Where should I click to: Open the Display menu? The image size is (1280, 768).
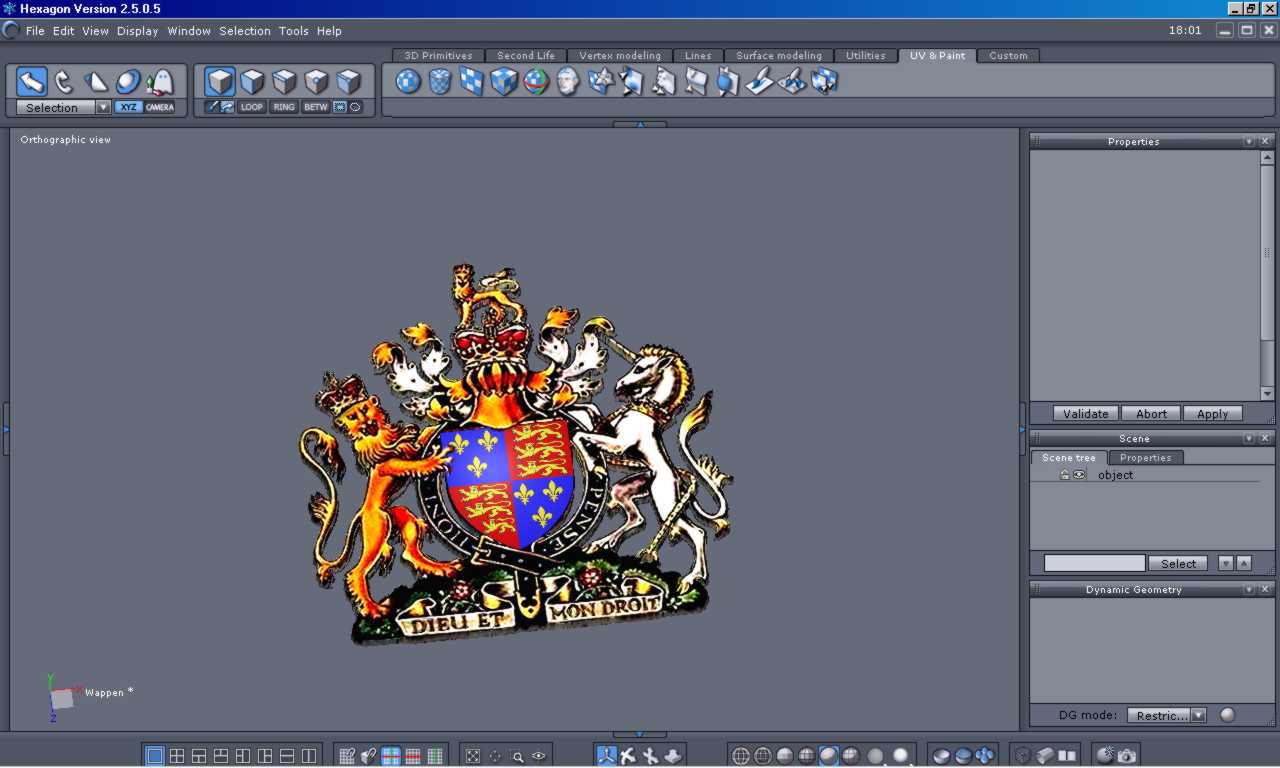(x=137, y=31)
